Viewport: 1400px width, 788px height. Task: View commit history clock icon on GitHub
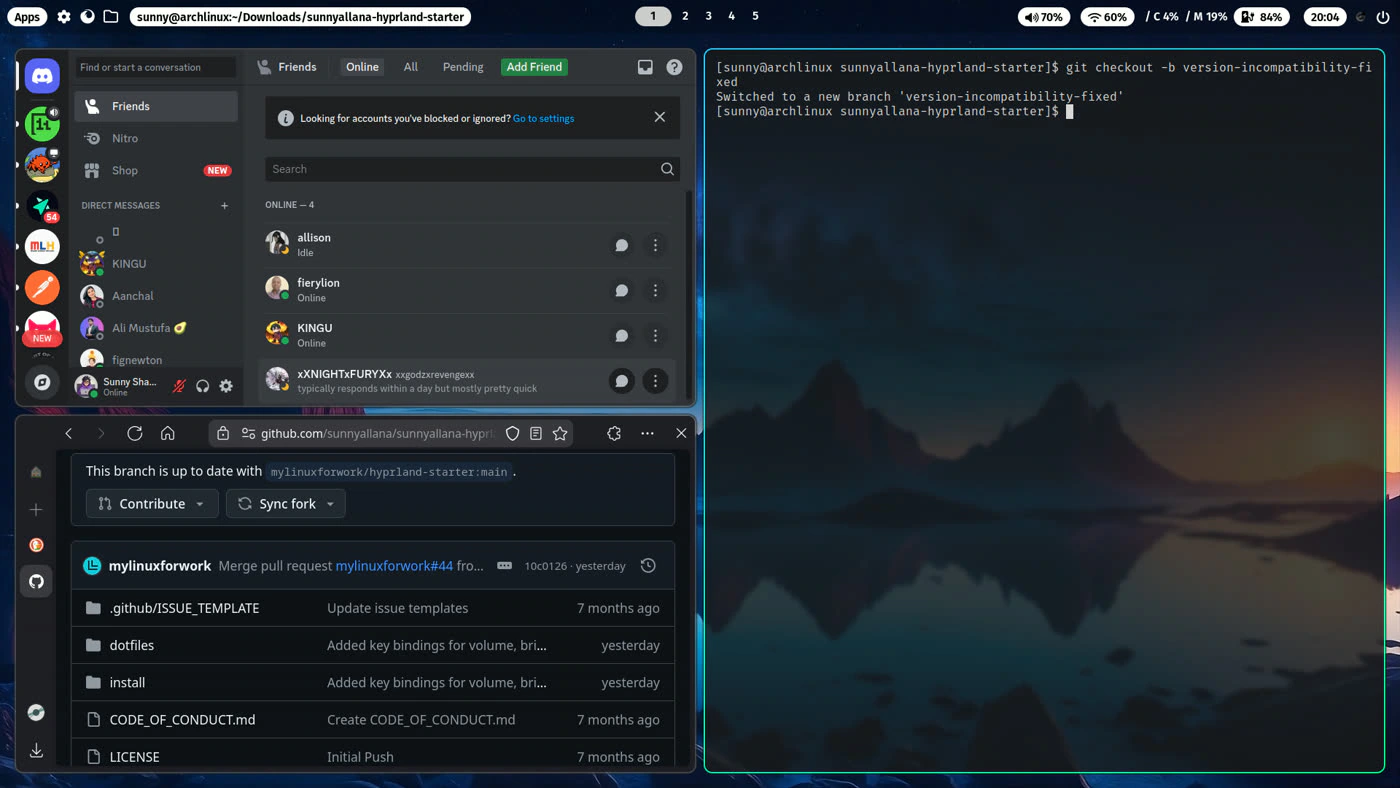pyautogui.click(x=648, y=566)
